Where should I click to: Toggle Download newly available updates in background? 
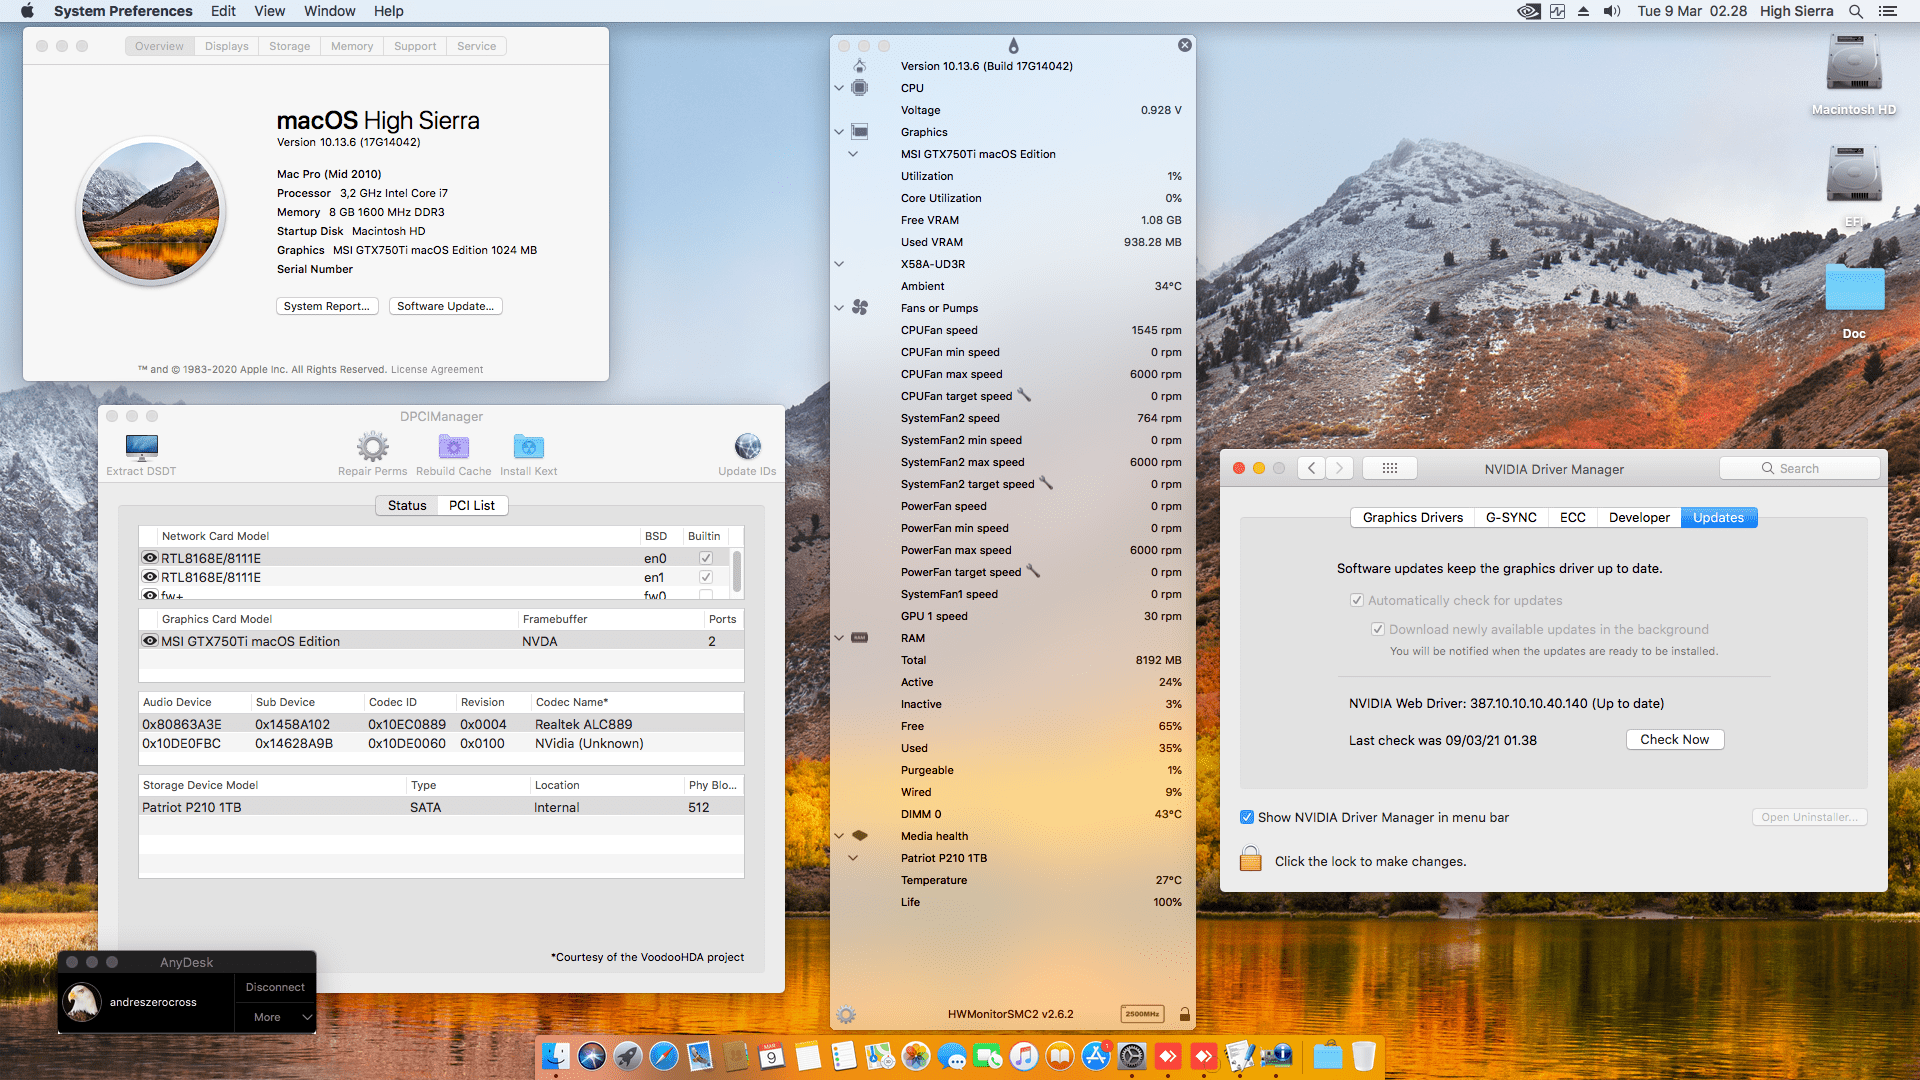pos(1377,629)
